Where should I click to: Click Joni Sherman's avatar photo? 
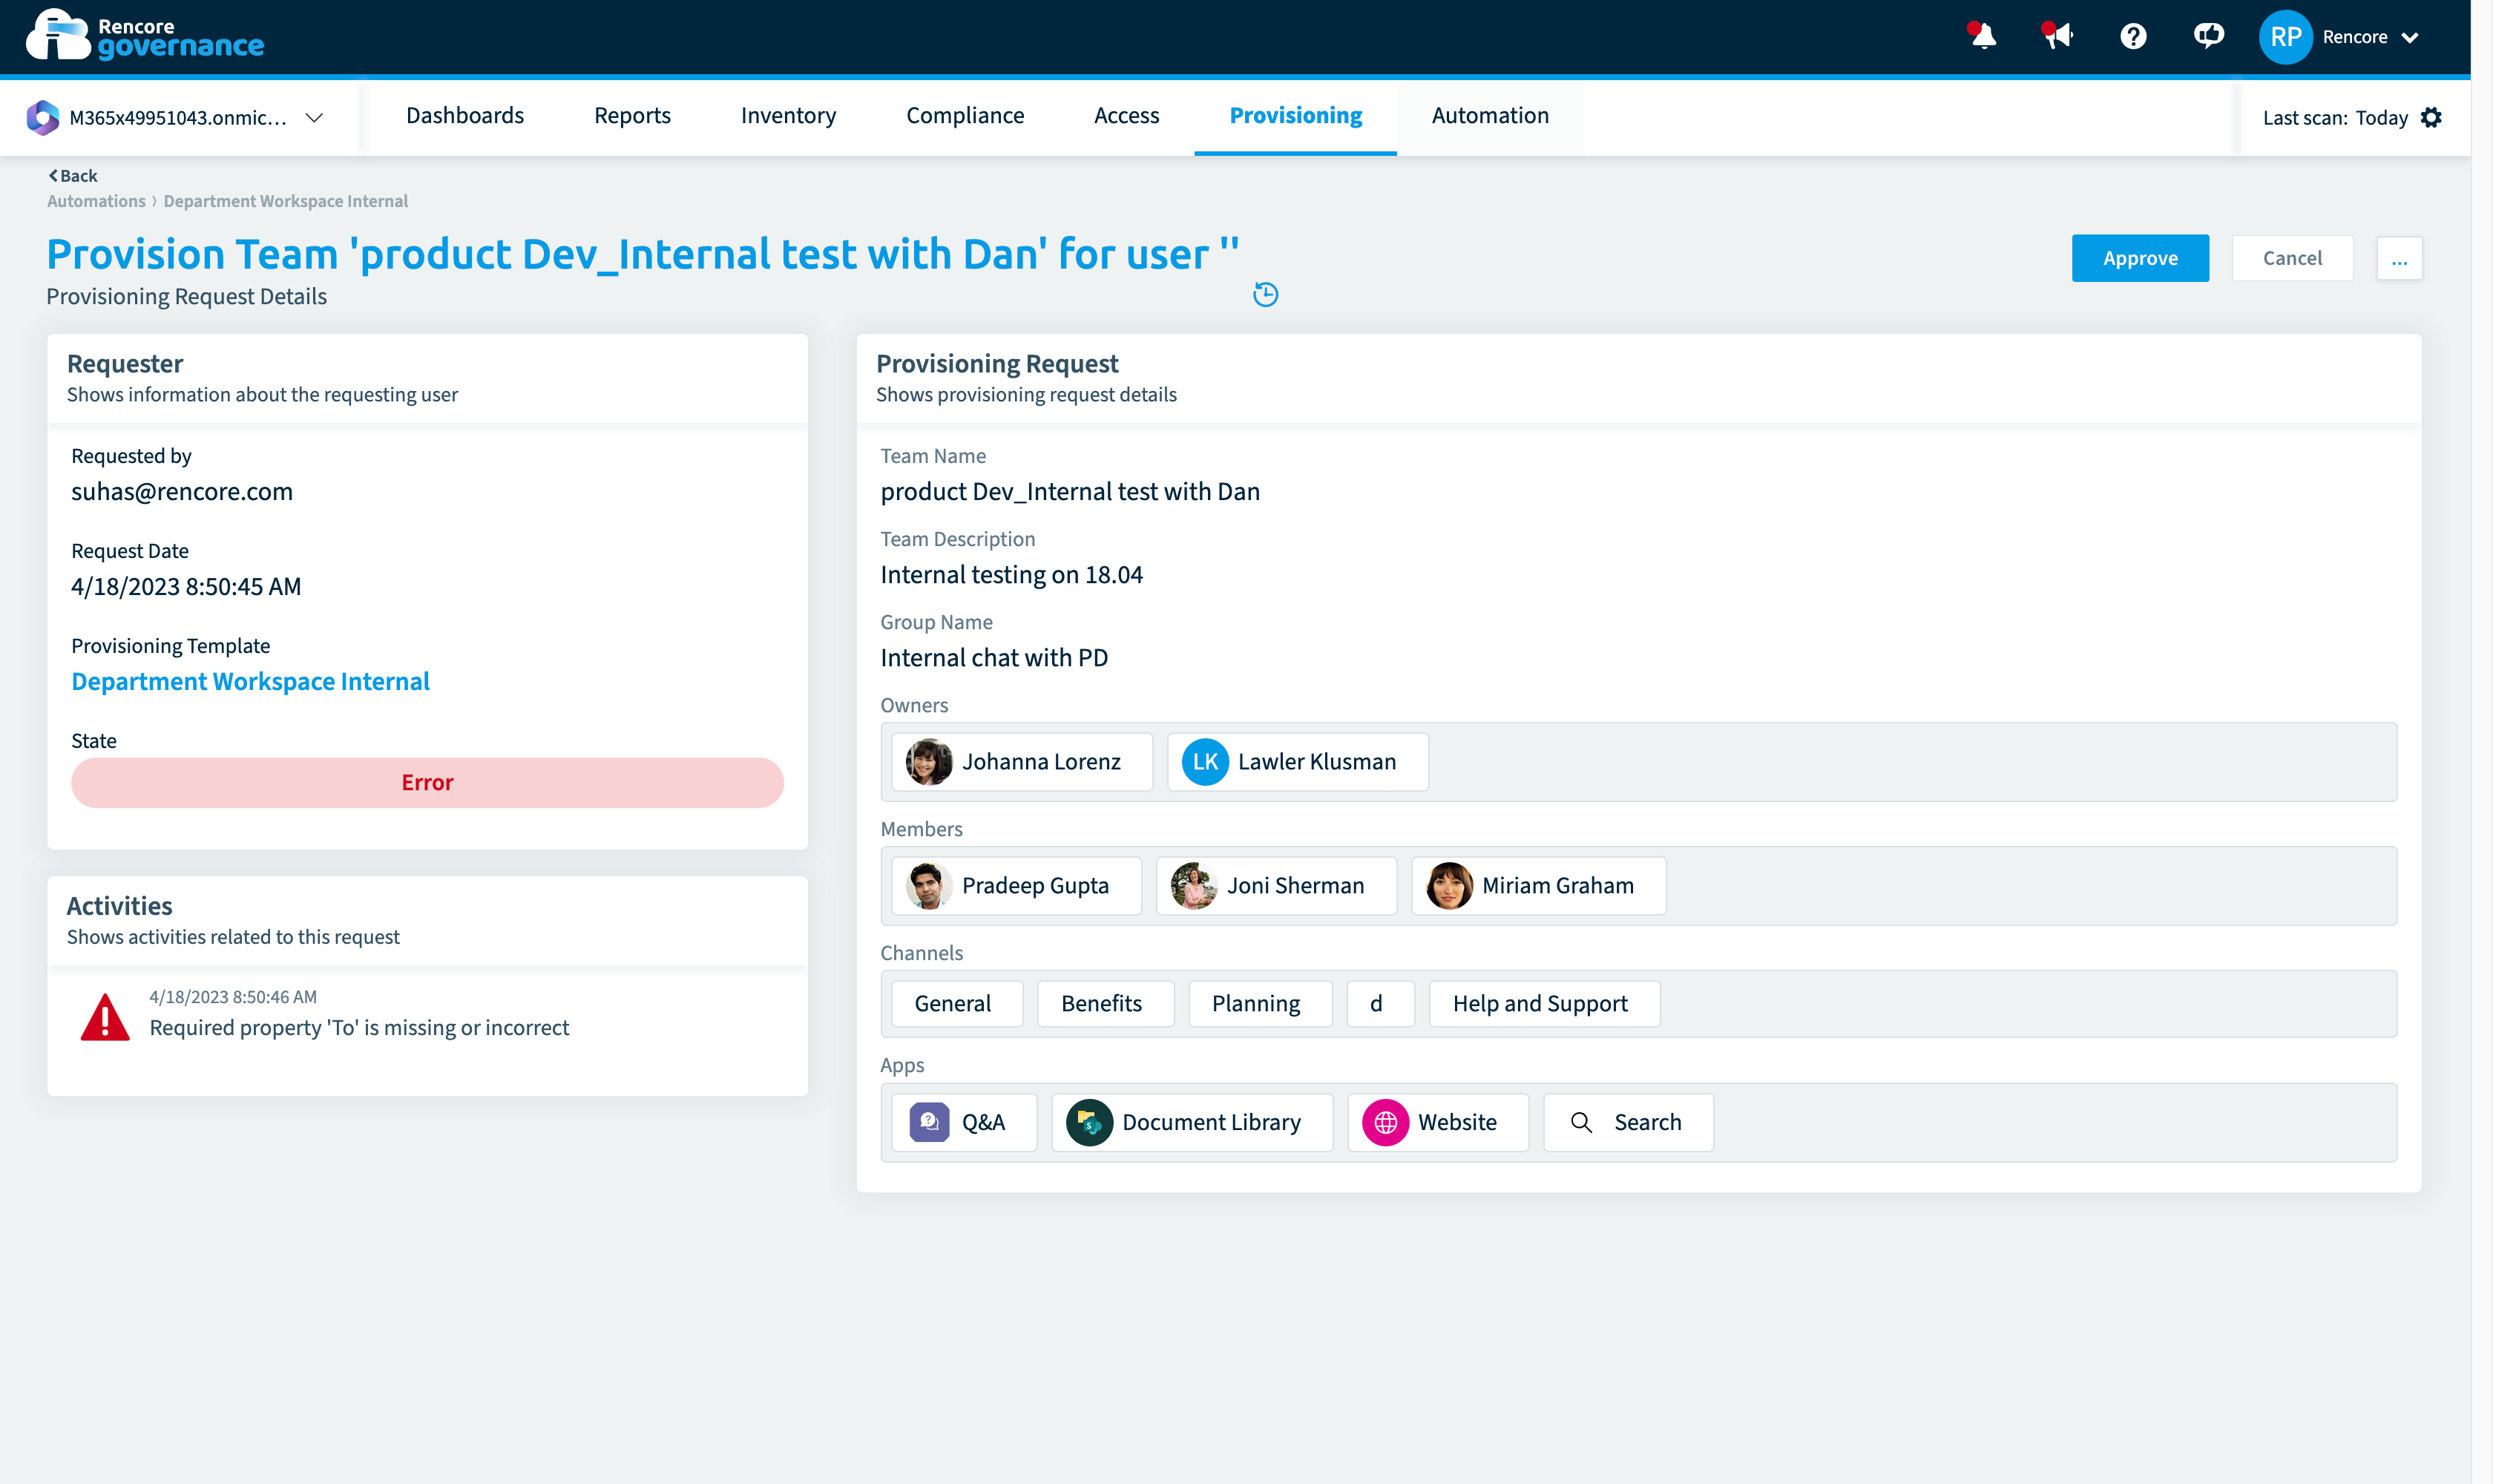click(x=1193, y=886)
